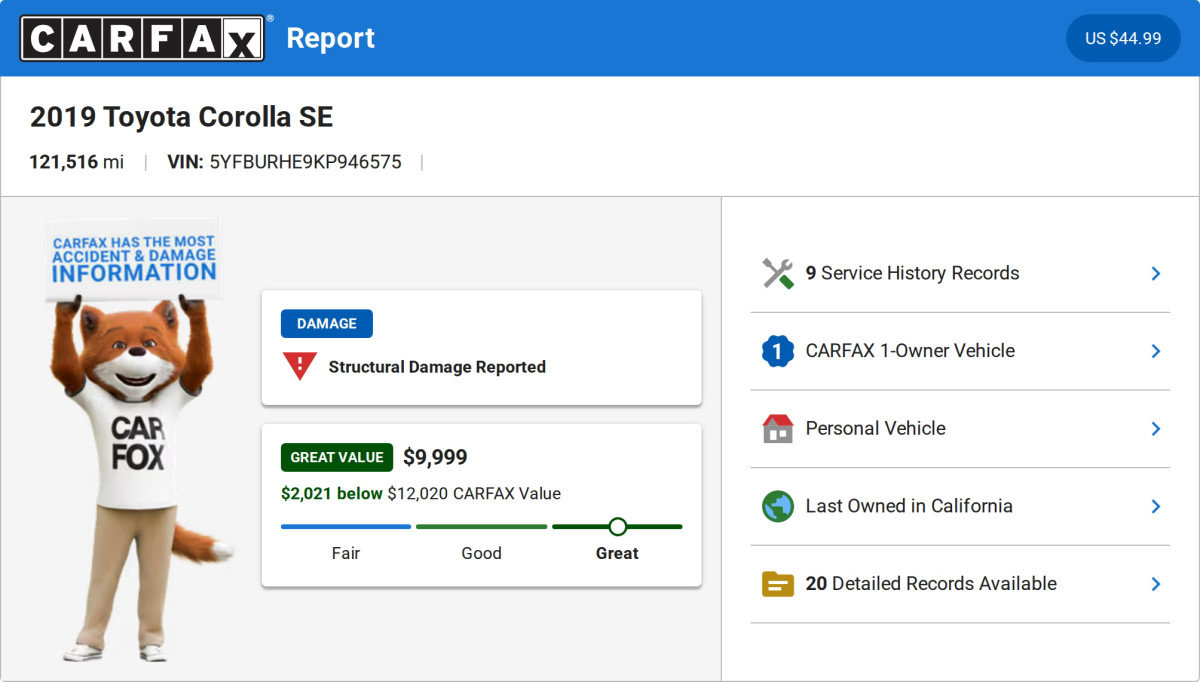Expand the Detailed Records Available chevron

1155,584
